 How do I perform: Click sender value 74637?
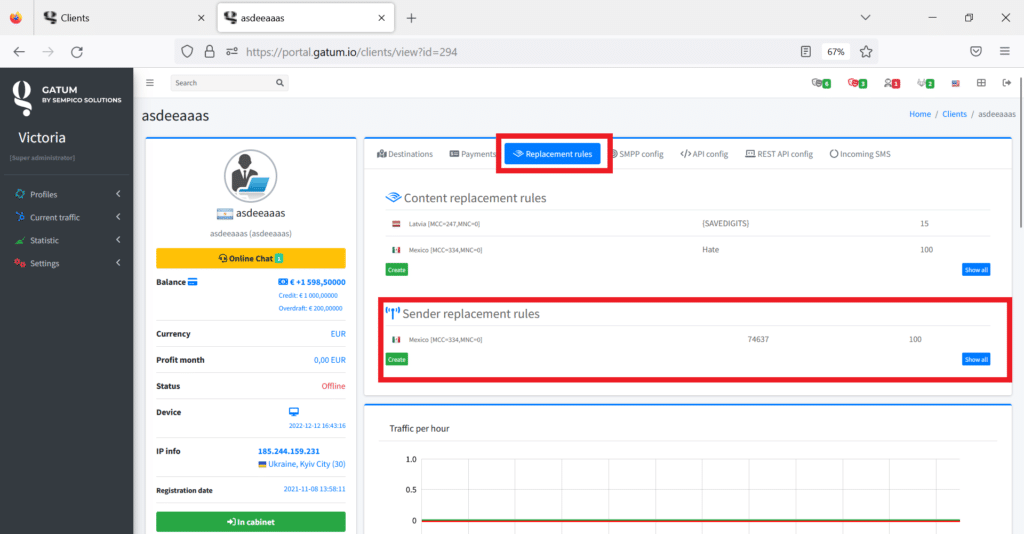(x=758, y=339)
